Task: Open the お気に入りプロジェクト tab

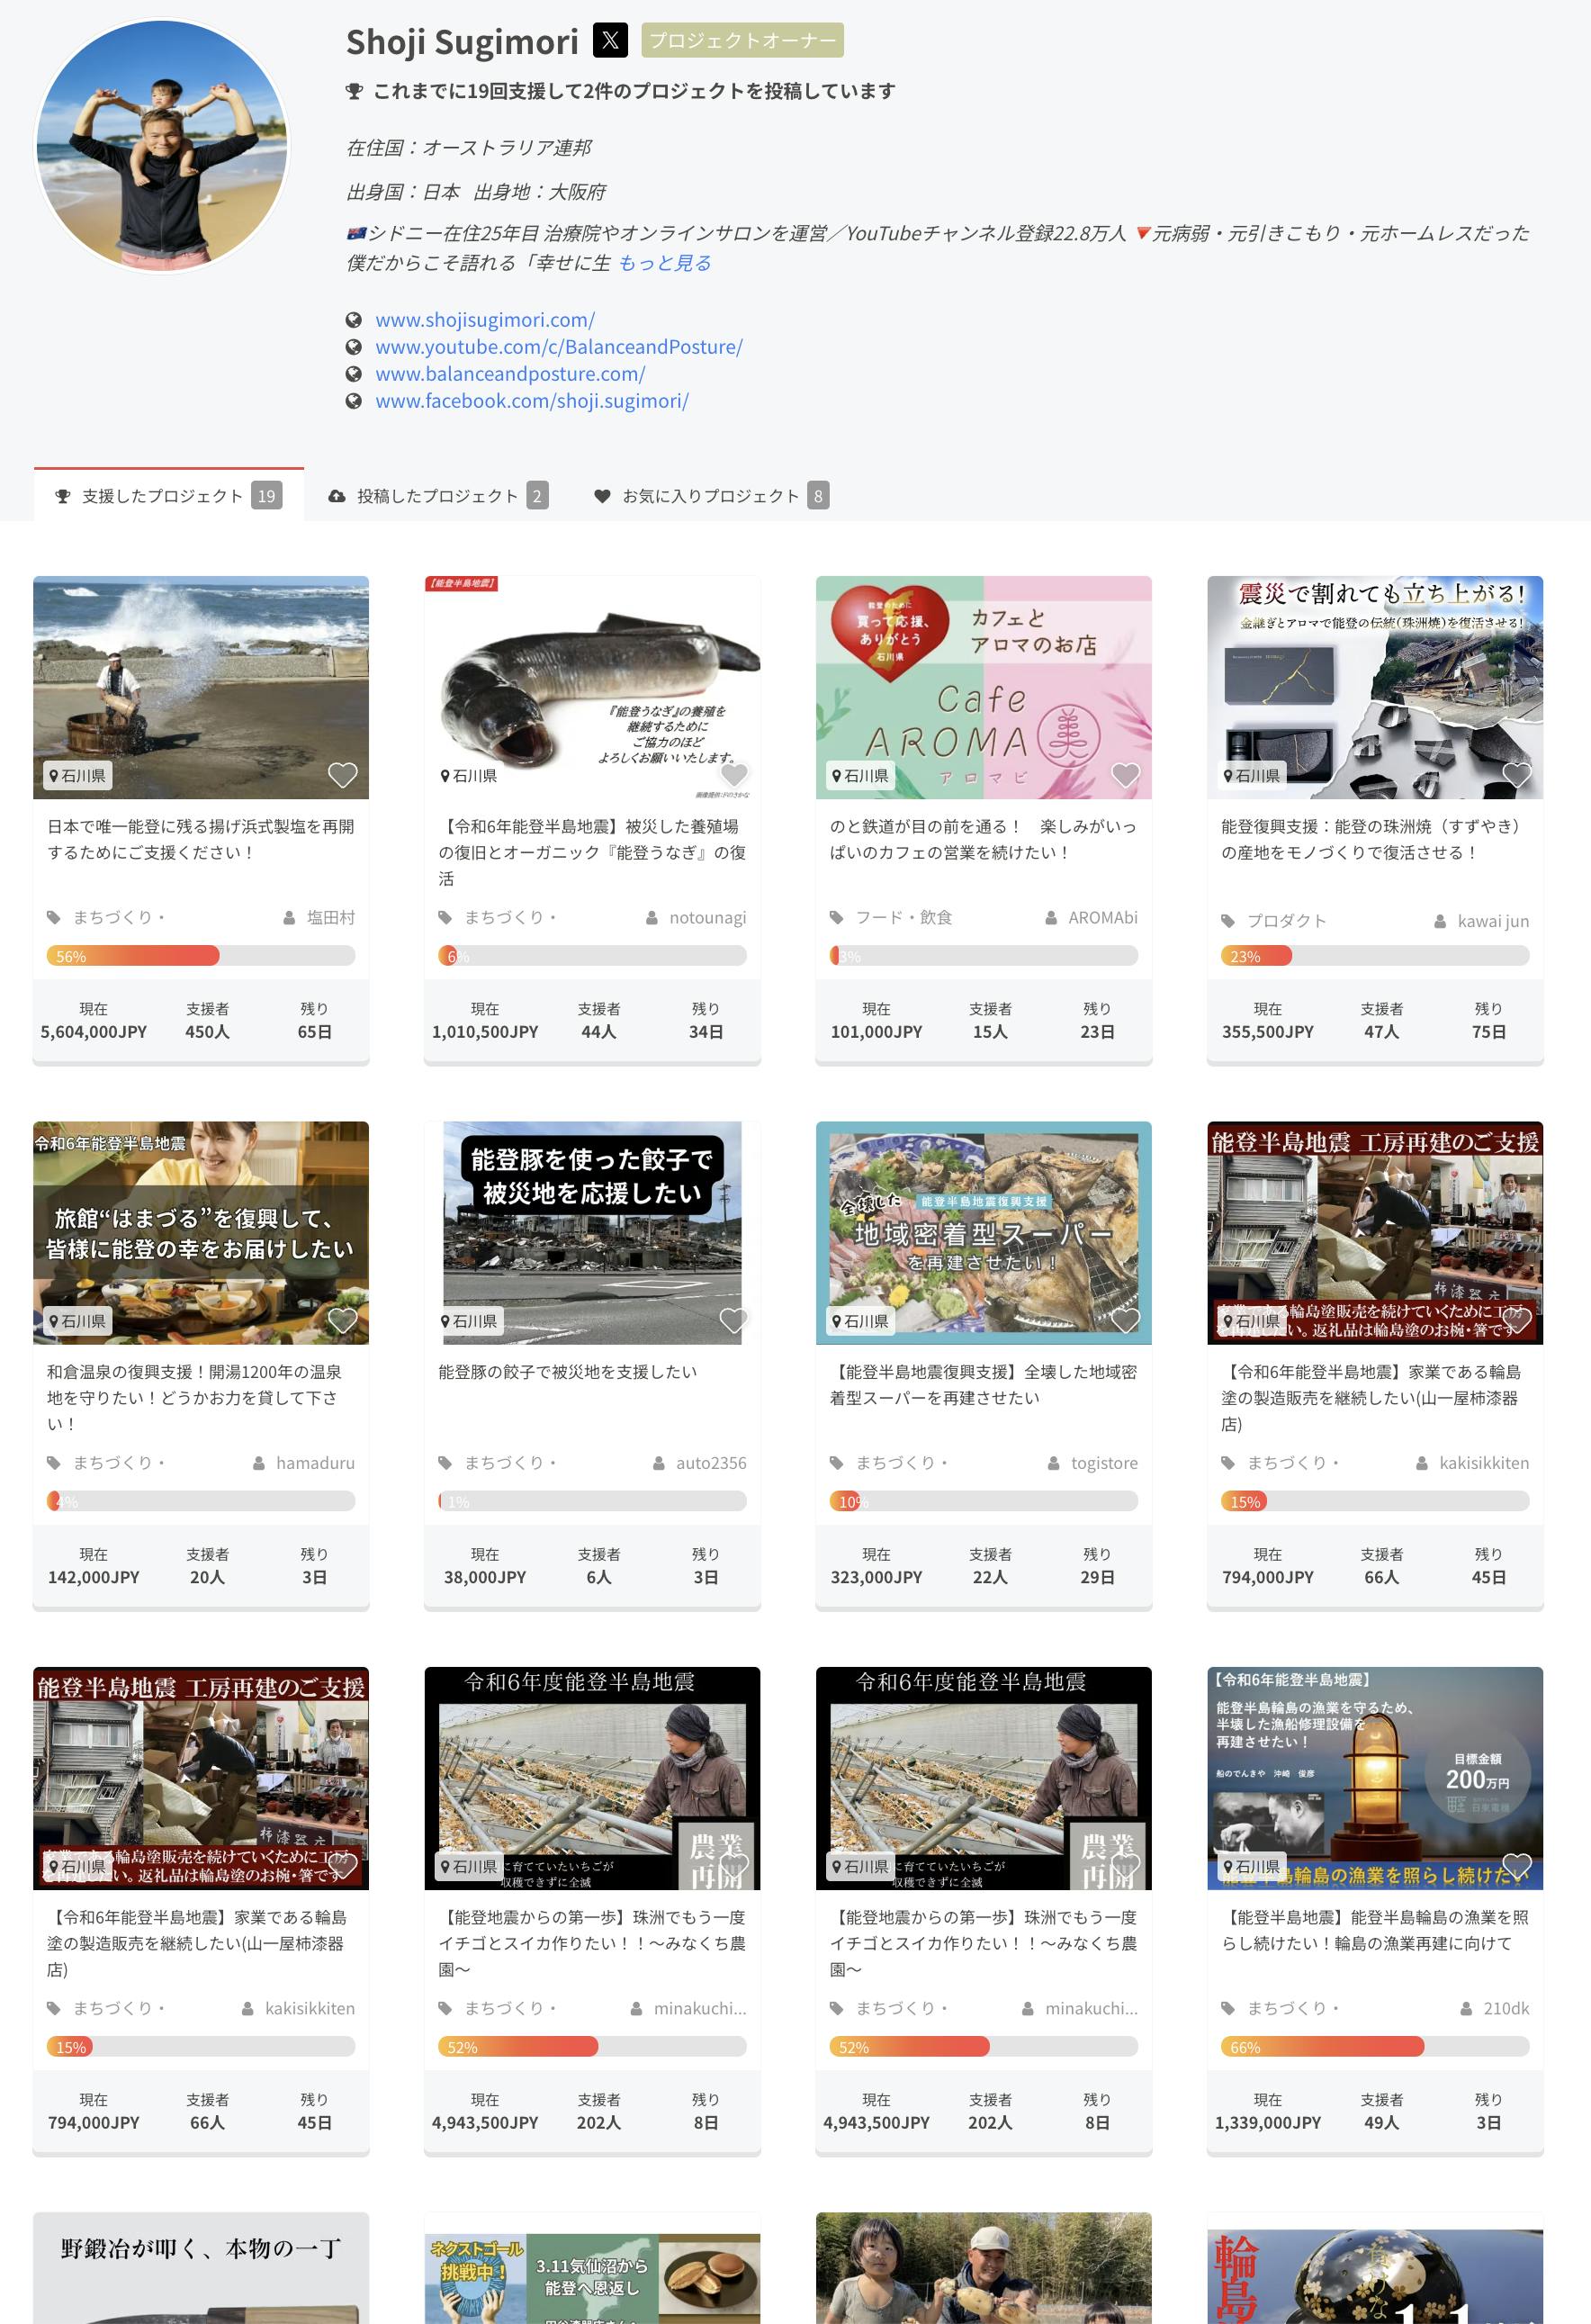Action: pos(710,496)
